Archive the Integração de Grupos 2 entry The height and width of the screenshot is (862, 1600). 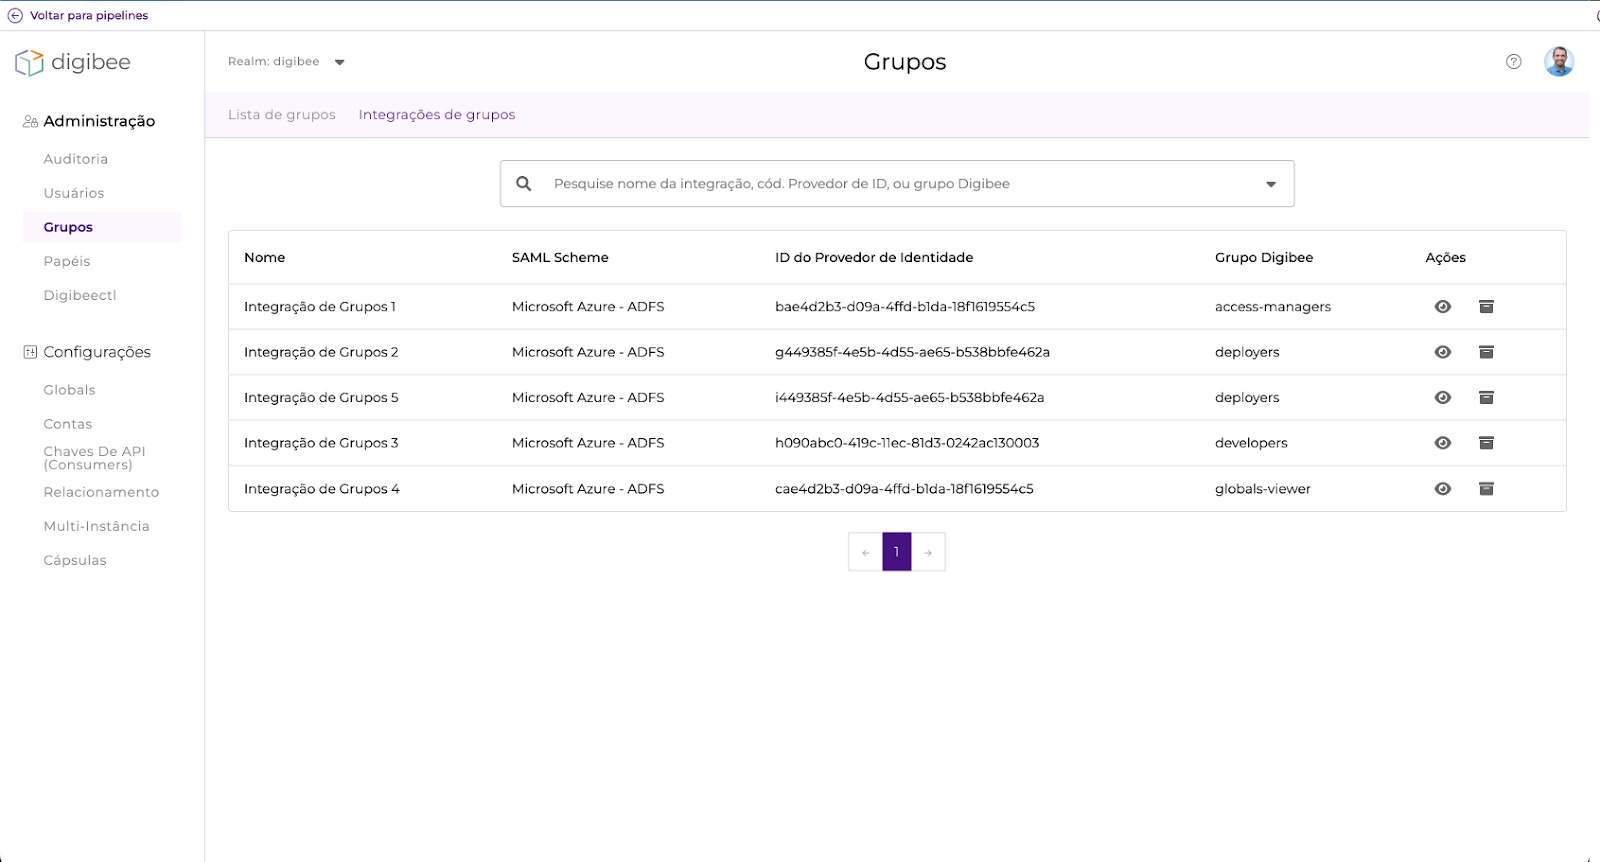(1486, 352)
